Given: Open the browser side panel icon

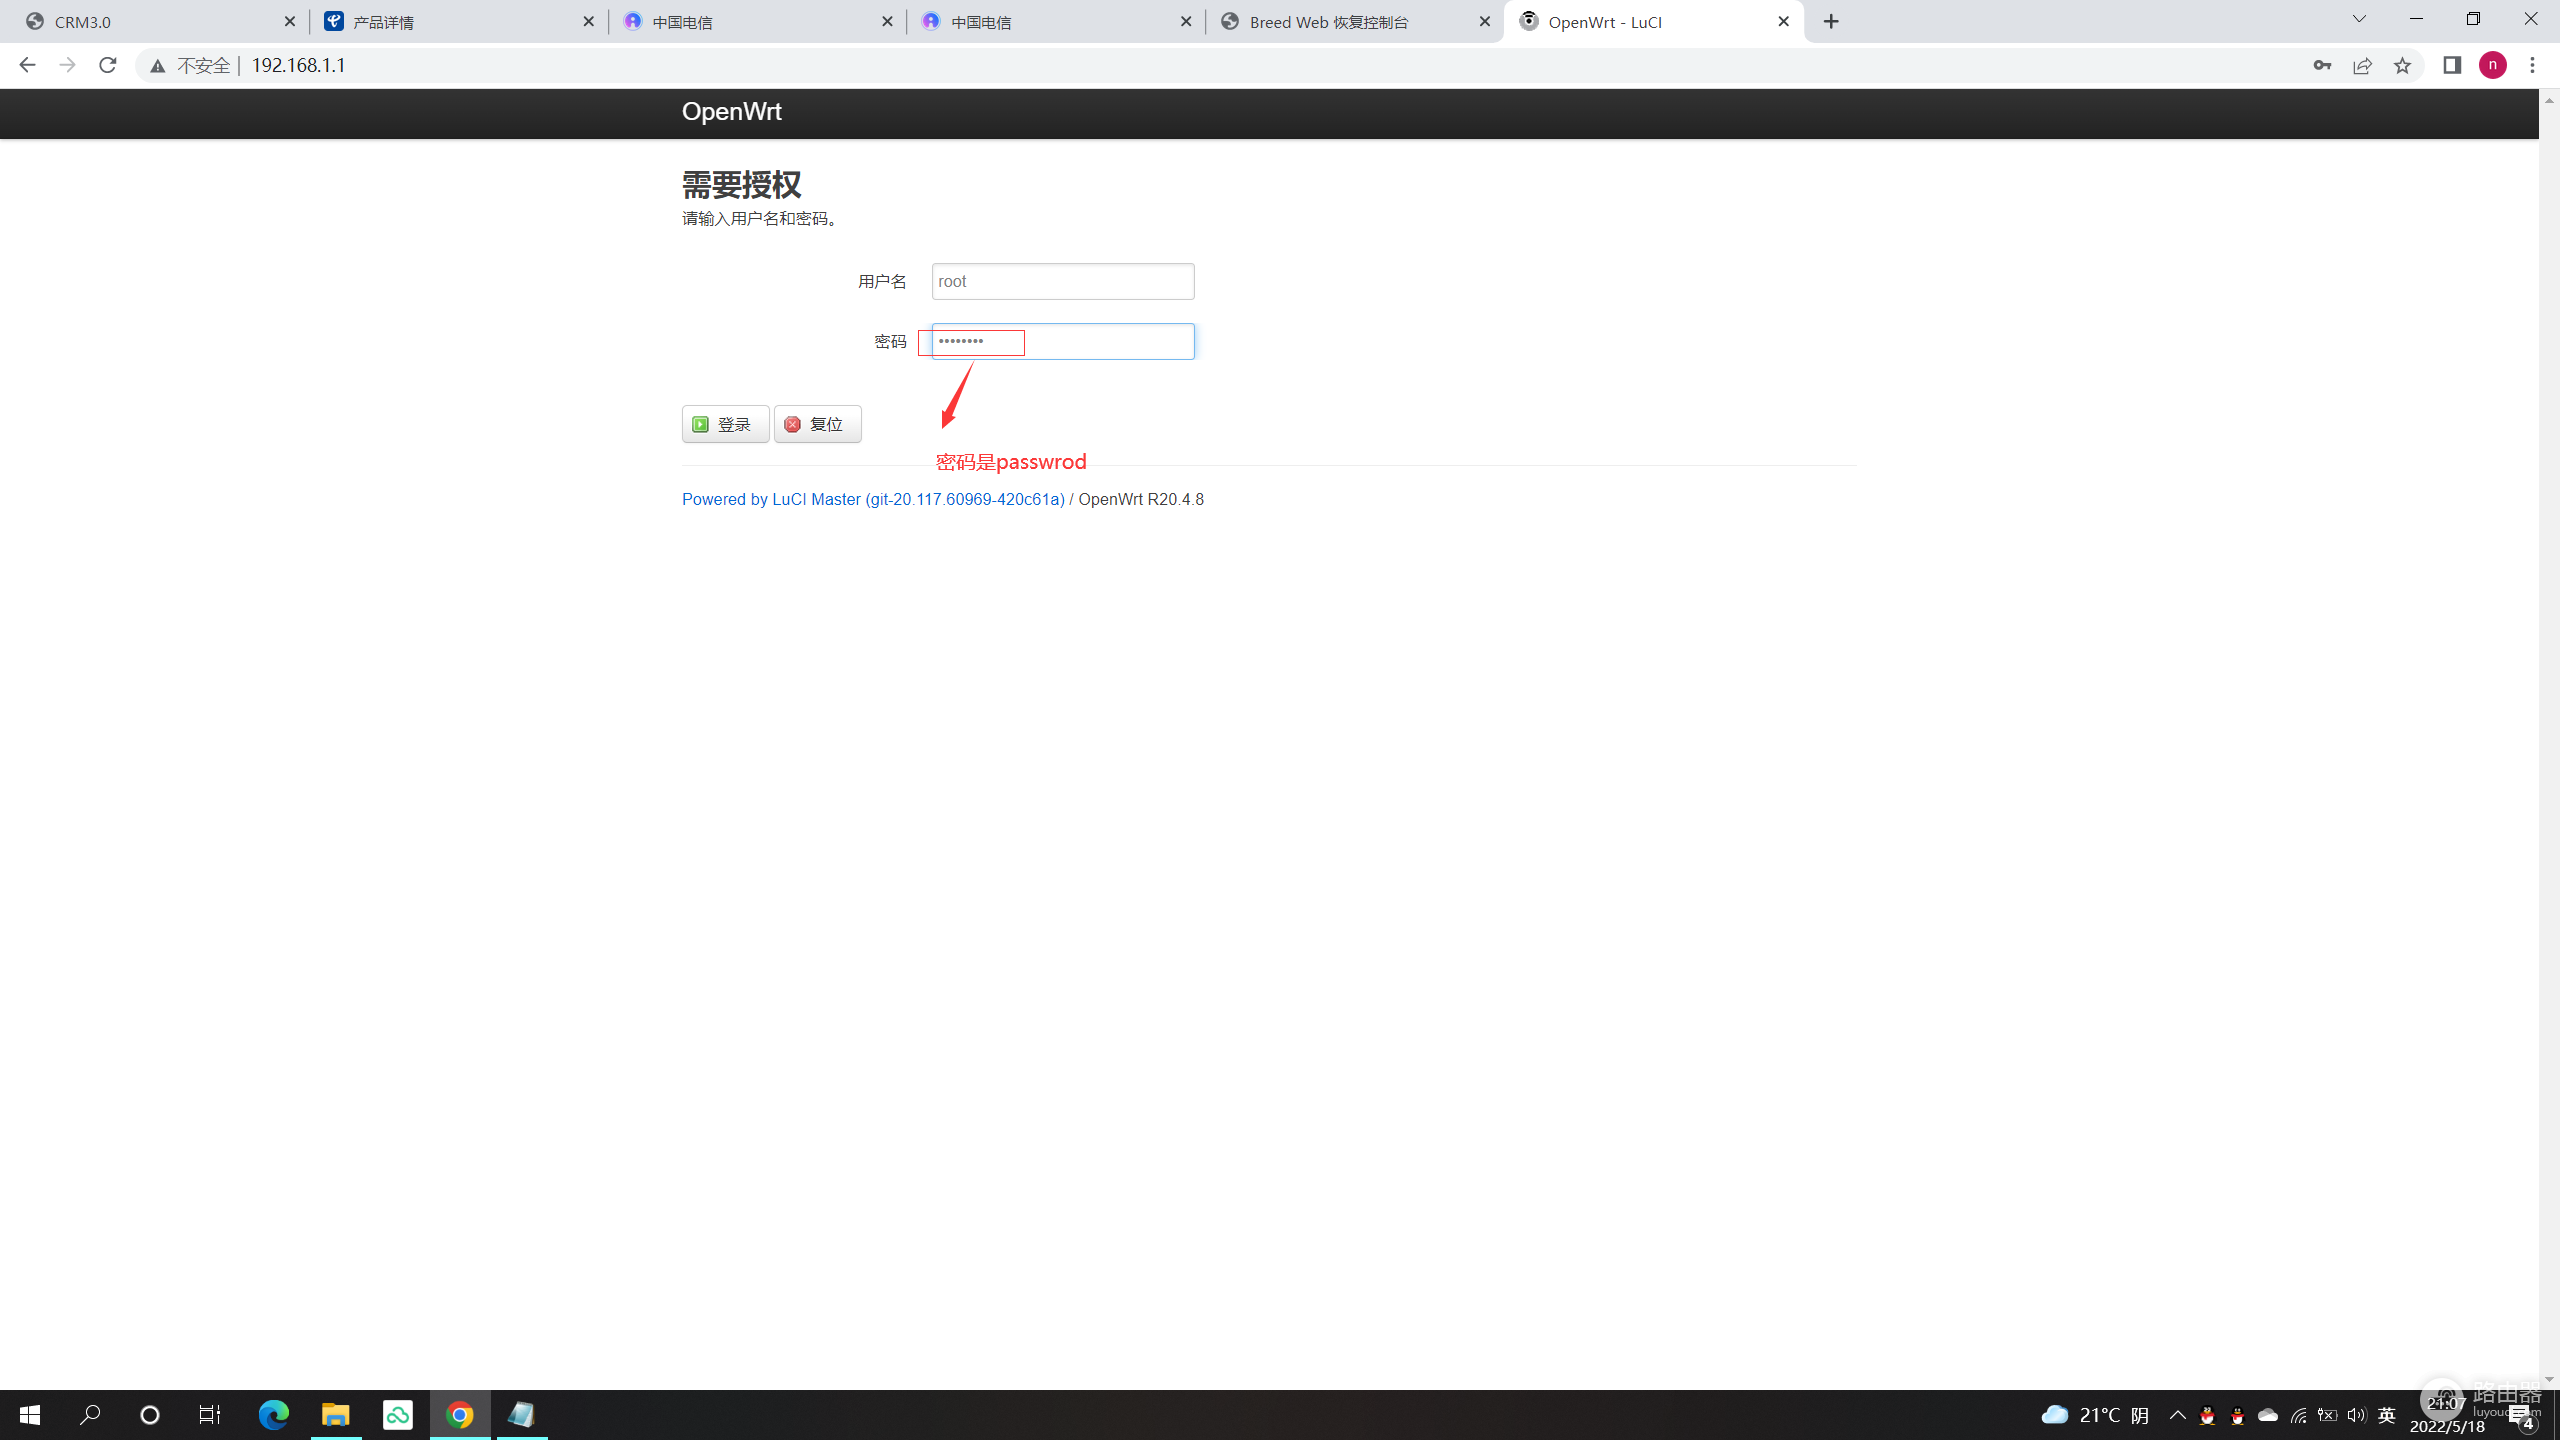Looking at the screenshot, I should (2452, 65).
